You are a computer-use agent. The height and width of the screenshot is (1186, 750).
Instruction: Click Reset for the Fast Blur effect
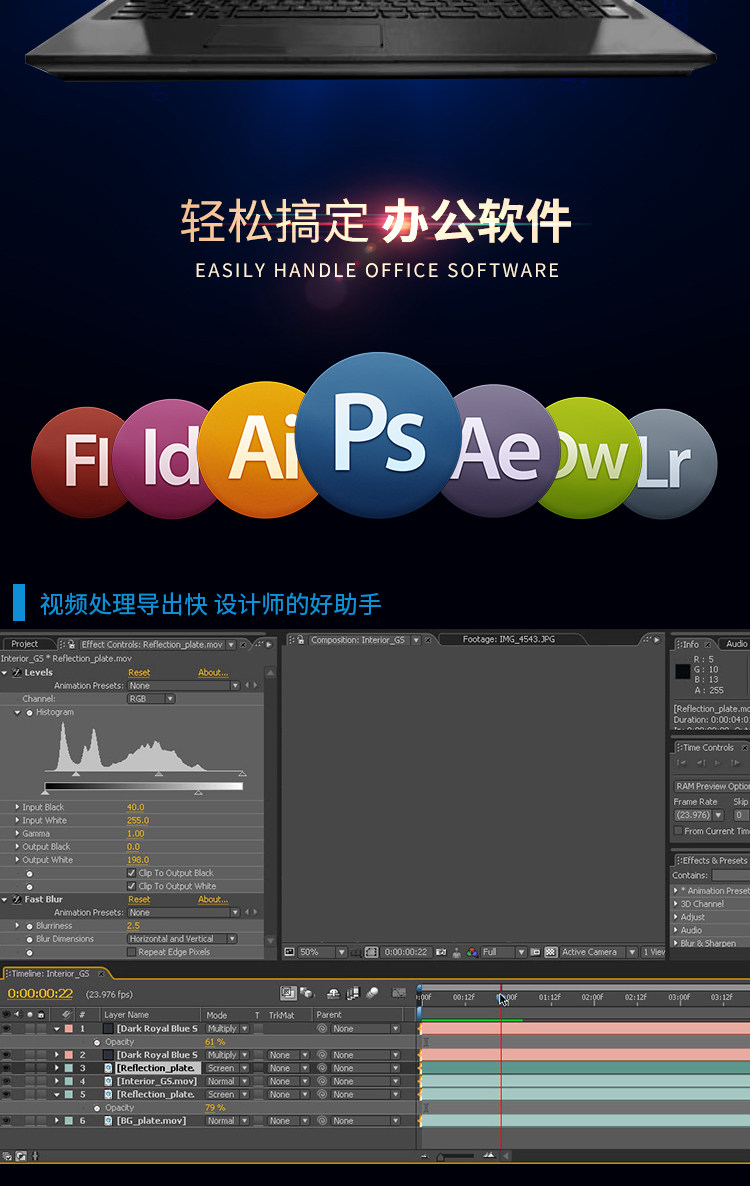coord(139,899)
